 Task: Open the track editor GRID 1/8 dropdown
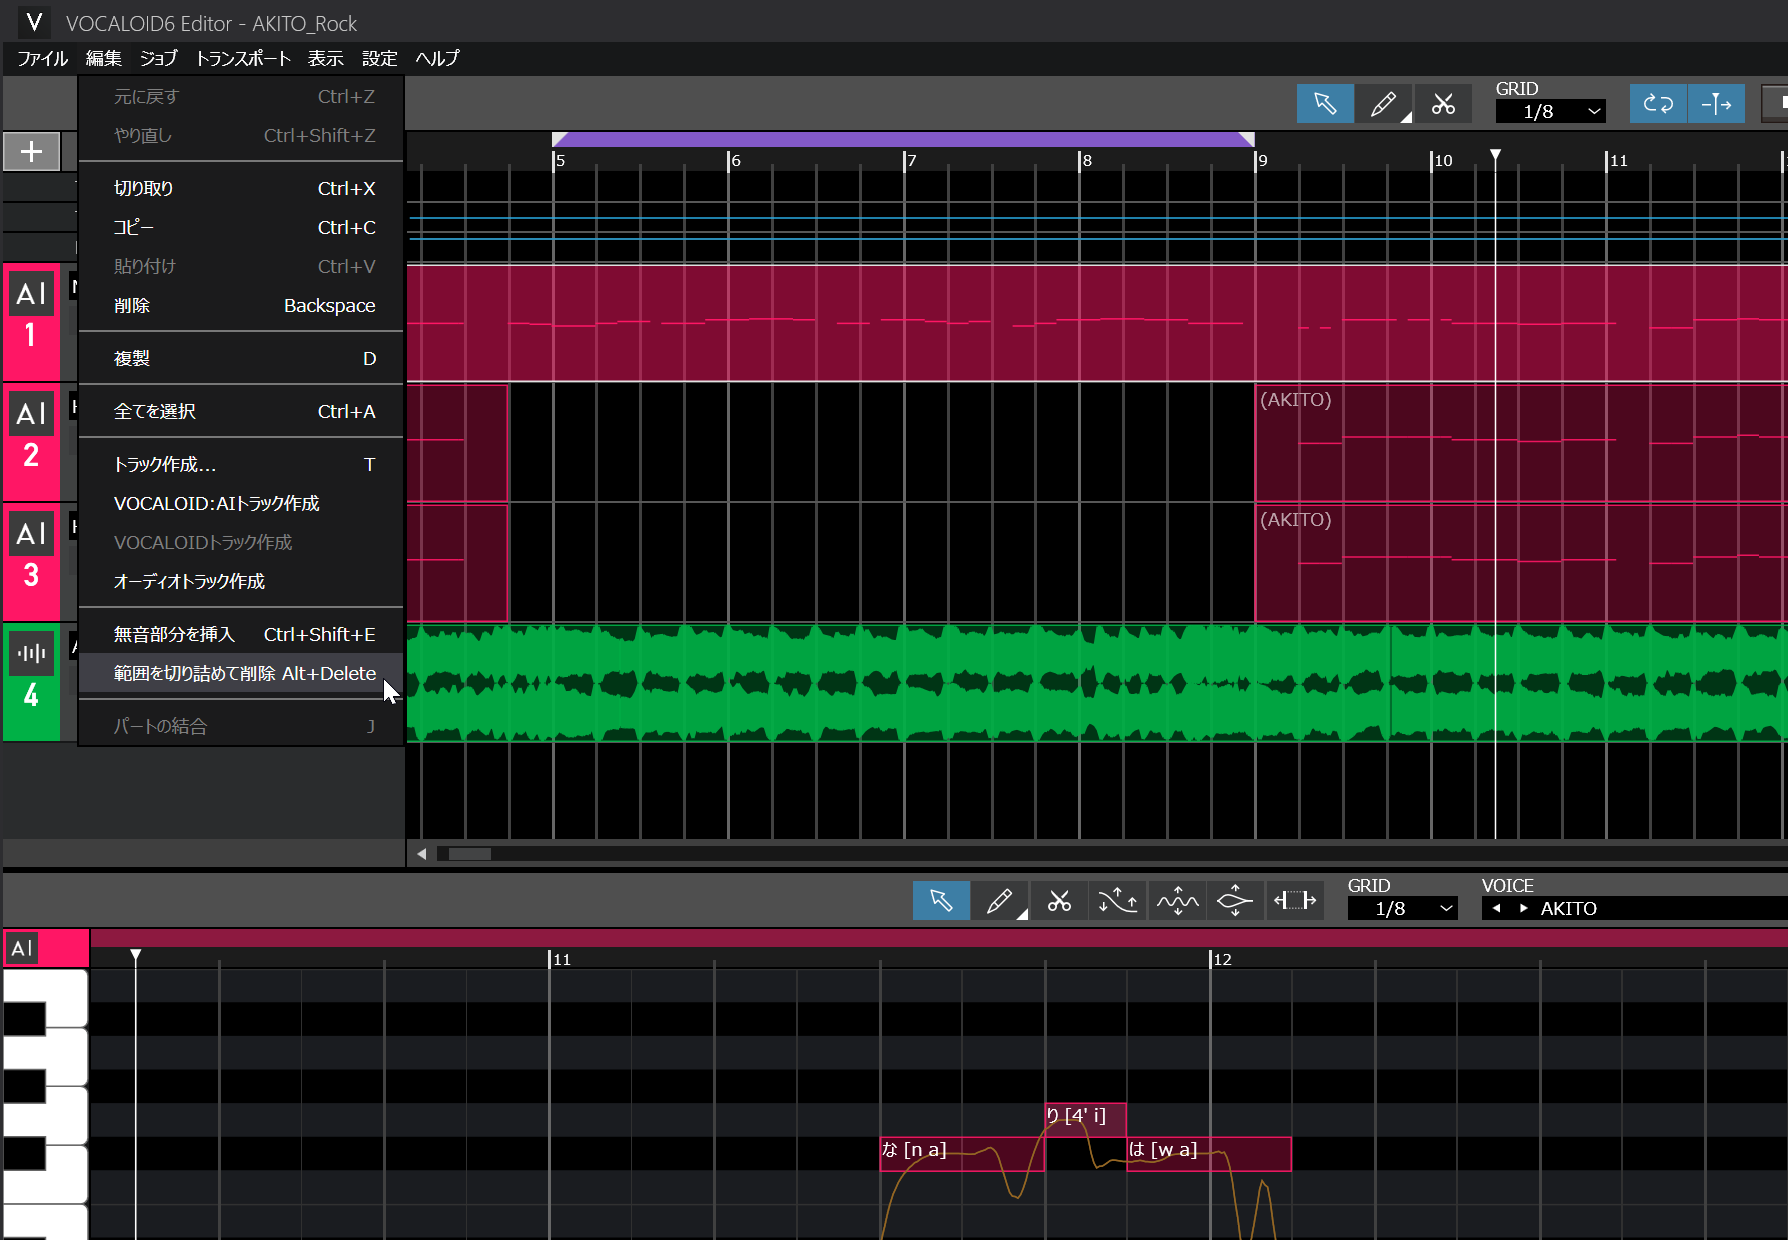[1550, 112]
